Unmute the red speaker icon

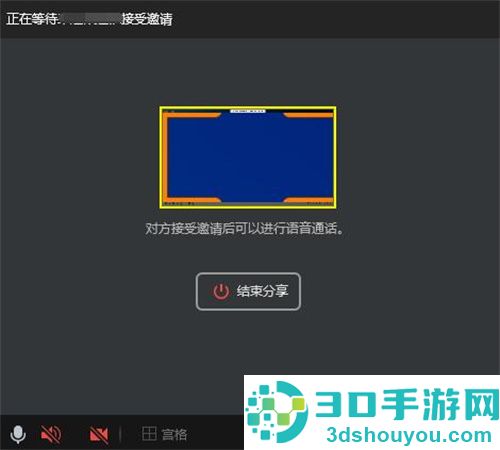pyautogui.click(x=51, y=434)
